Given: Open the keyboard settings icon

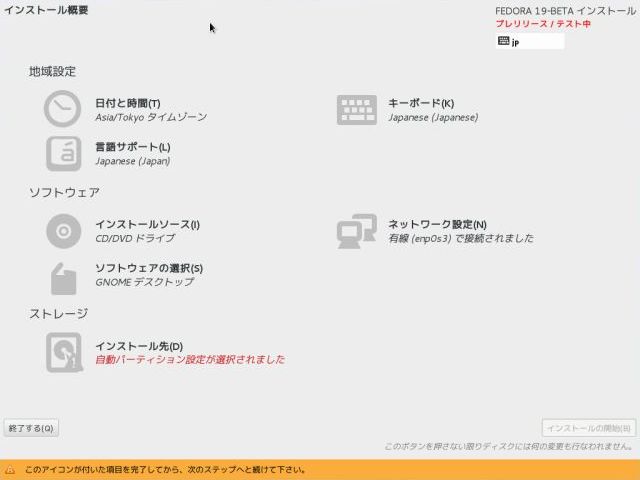Looking at the screenshot, I should tap(357, 110).
